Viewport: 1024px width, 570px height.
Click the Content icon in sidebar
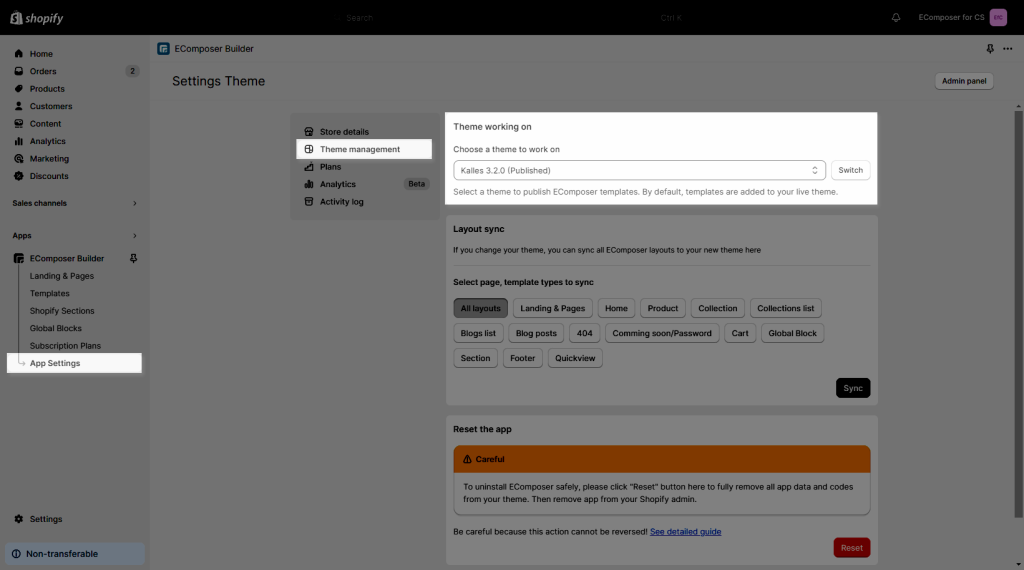pyautogui.click(x=19, y=123)
